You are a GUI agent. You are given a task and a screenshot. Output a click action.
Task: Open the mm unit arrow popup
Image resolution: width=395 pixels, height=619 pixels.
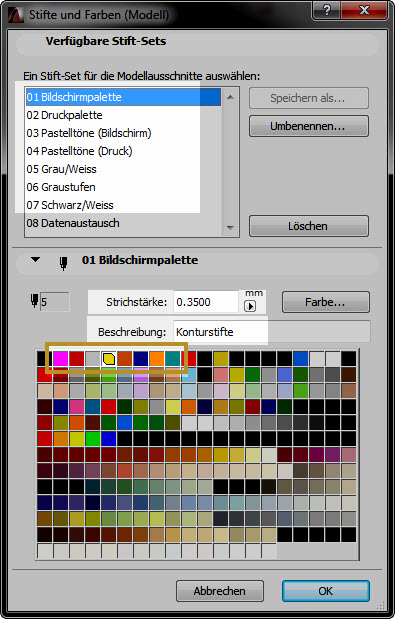tap(250, 306)
